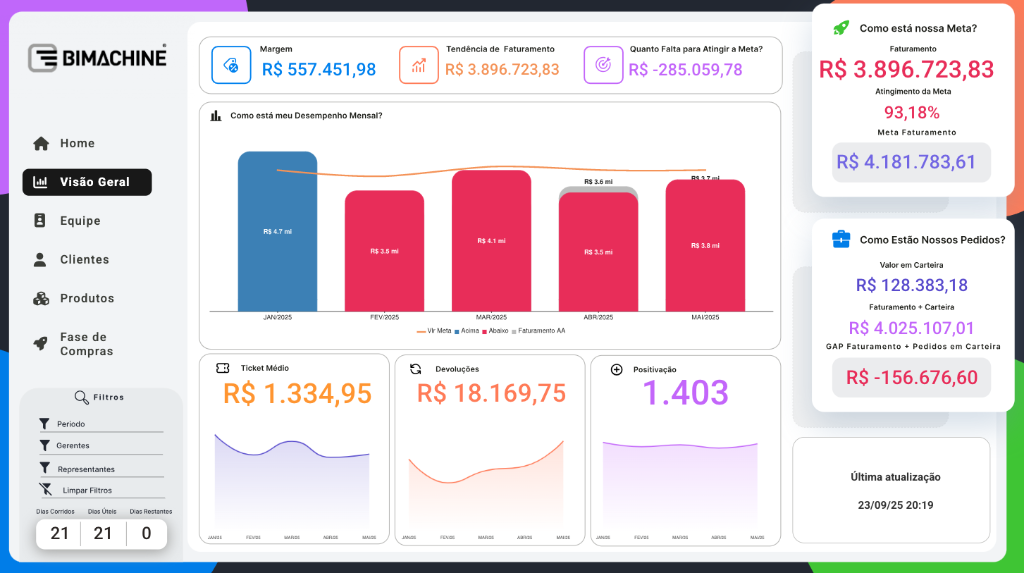Click the Devoluções refresh arrows icon

[416, 369]
